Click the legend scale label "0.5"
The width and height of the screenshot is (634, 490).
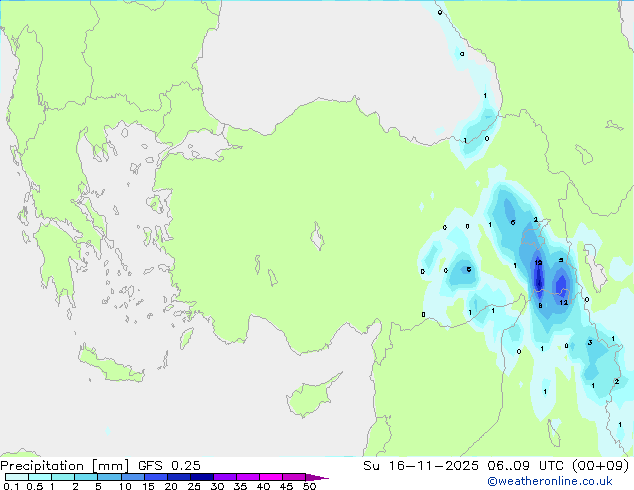click(x=35, y=486)
